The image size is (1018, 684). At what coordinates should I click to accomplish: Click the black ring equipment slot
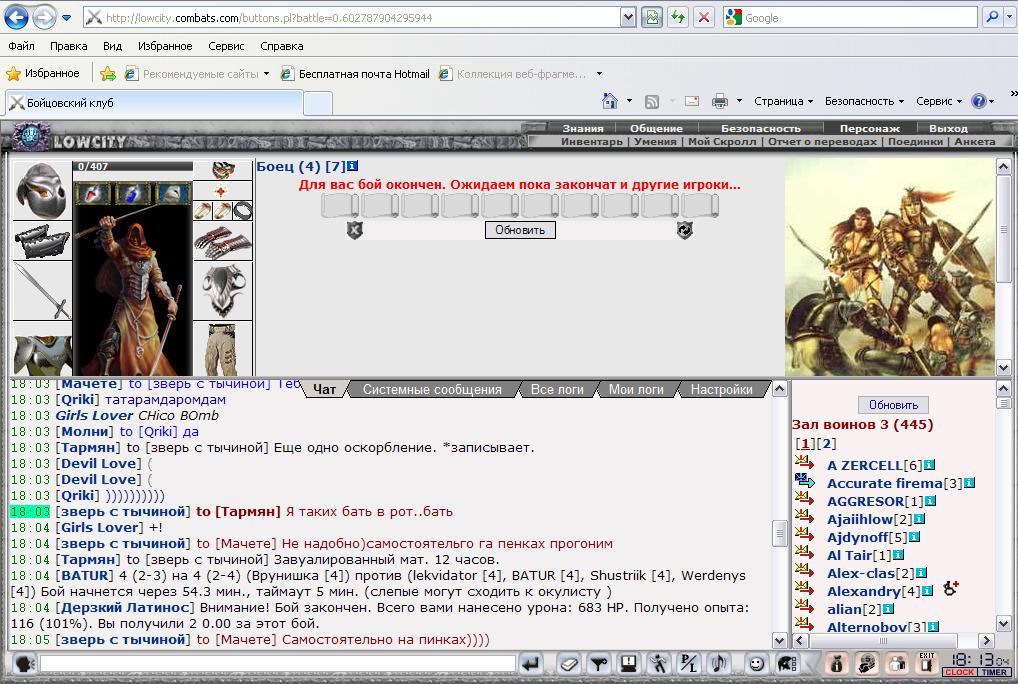[243, 211]
